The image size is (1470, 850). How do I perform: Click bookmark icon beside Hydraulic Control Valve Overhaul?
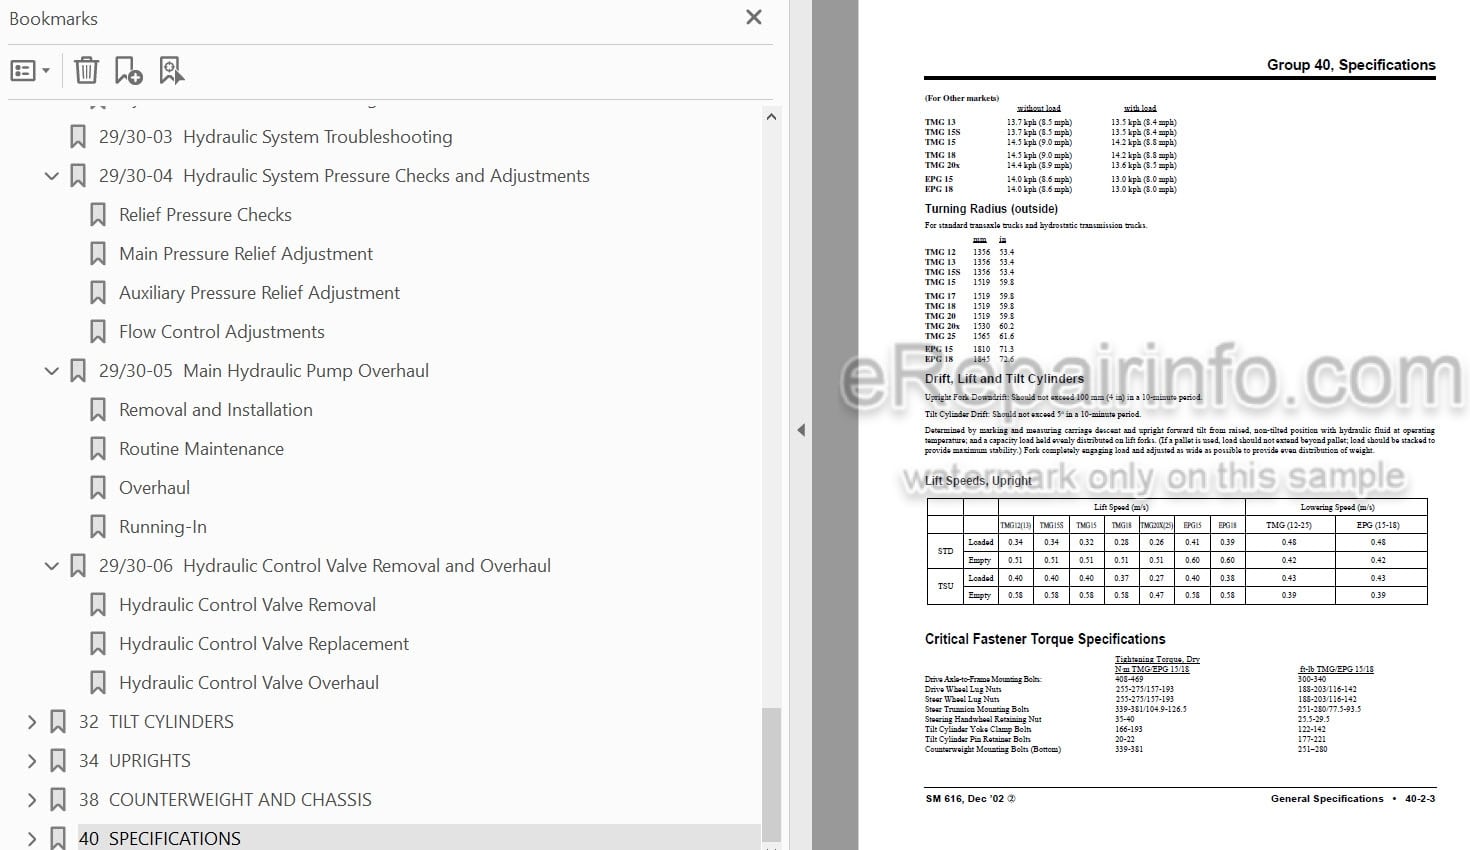click(x=98, y=683)
